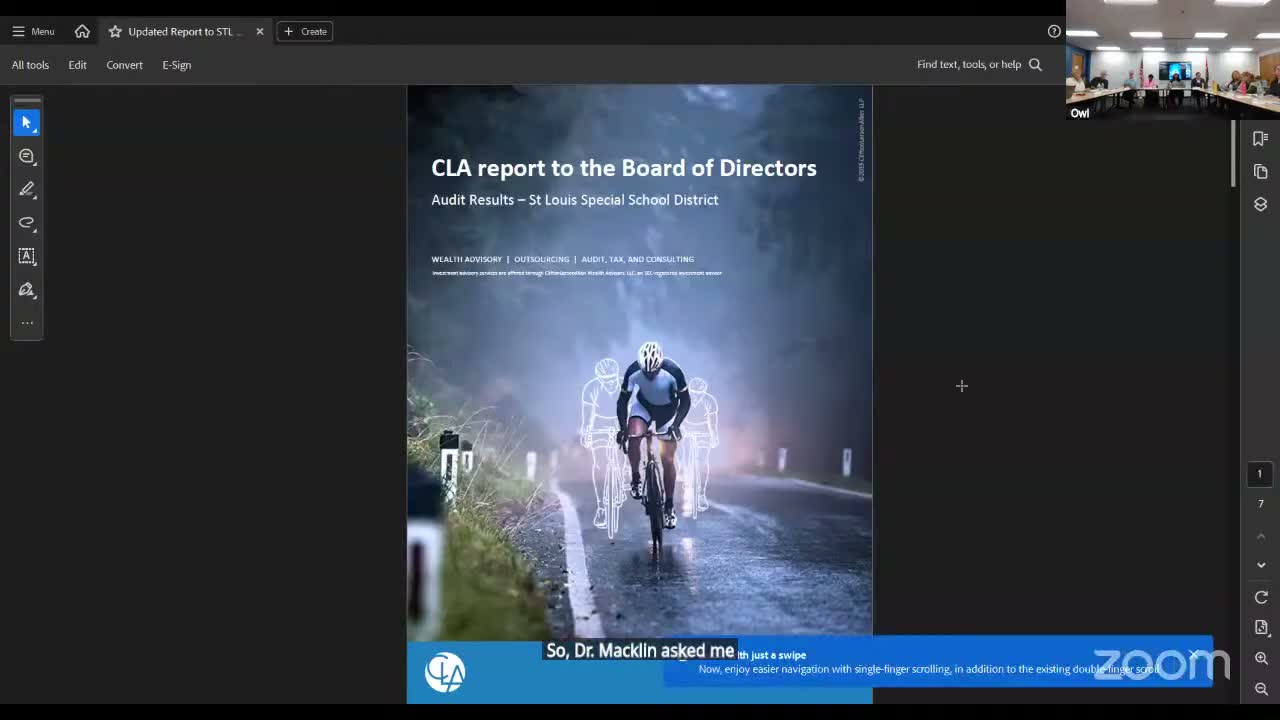This screenshot has width=1280, height=720.
Task: Go to next page arrow
Action: 1261,565
